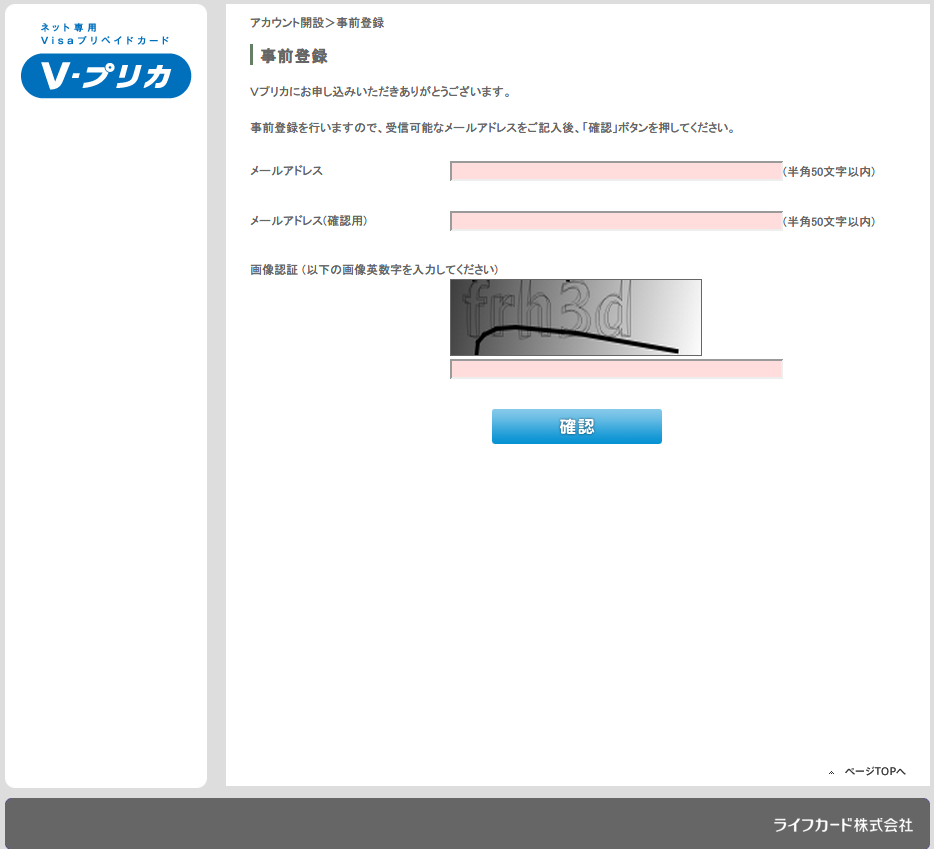Click the 事前登録 section heading

click(294, 56)
